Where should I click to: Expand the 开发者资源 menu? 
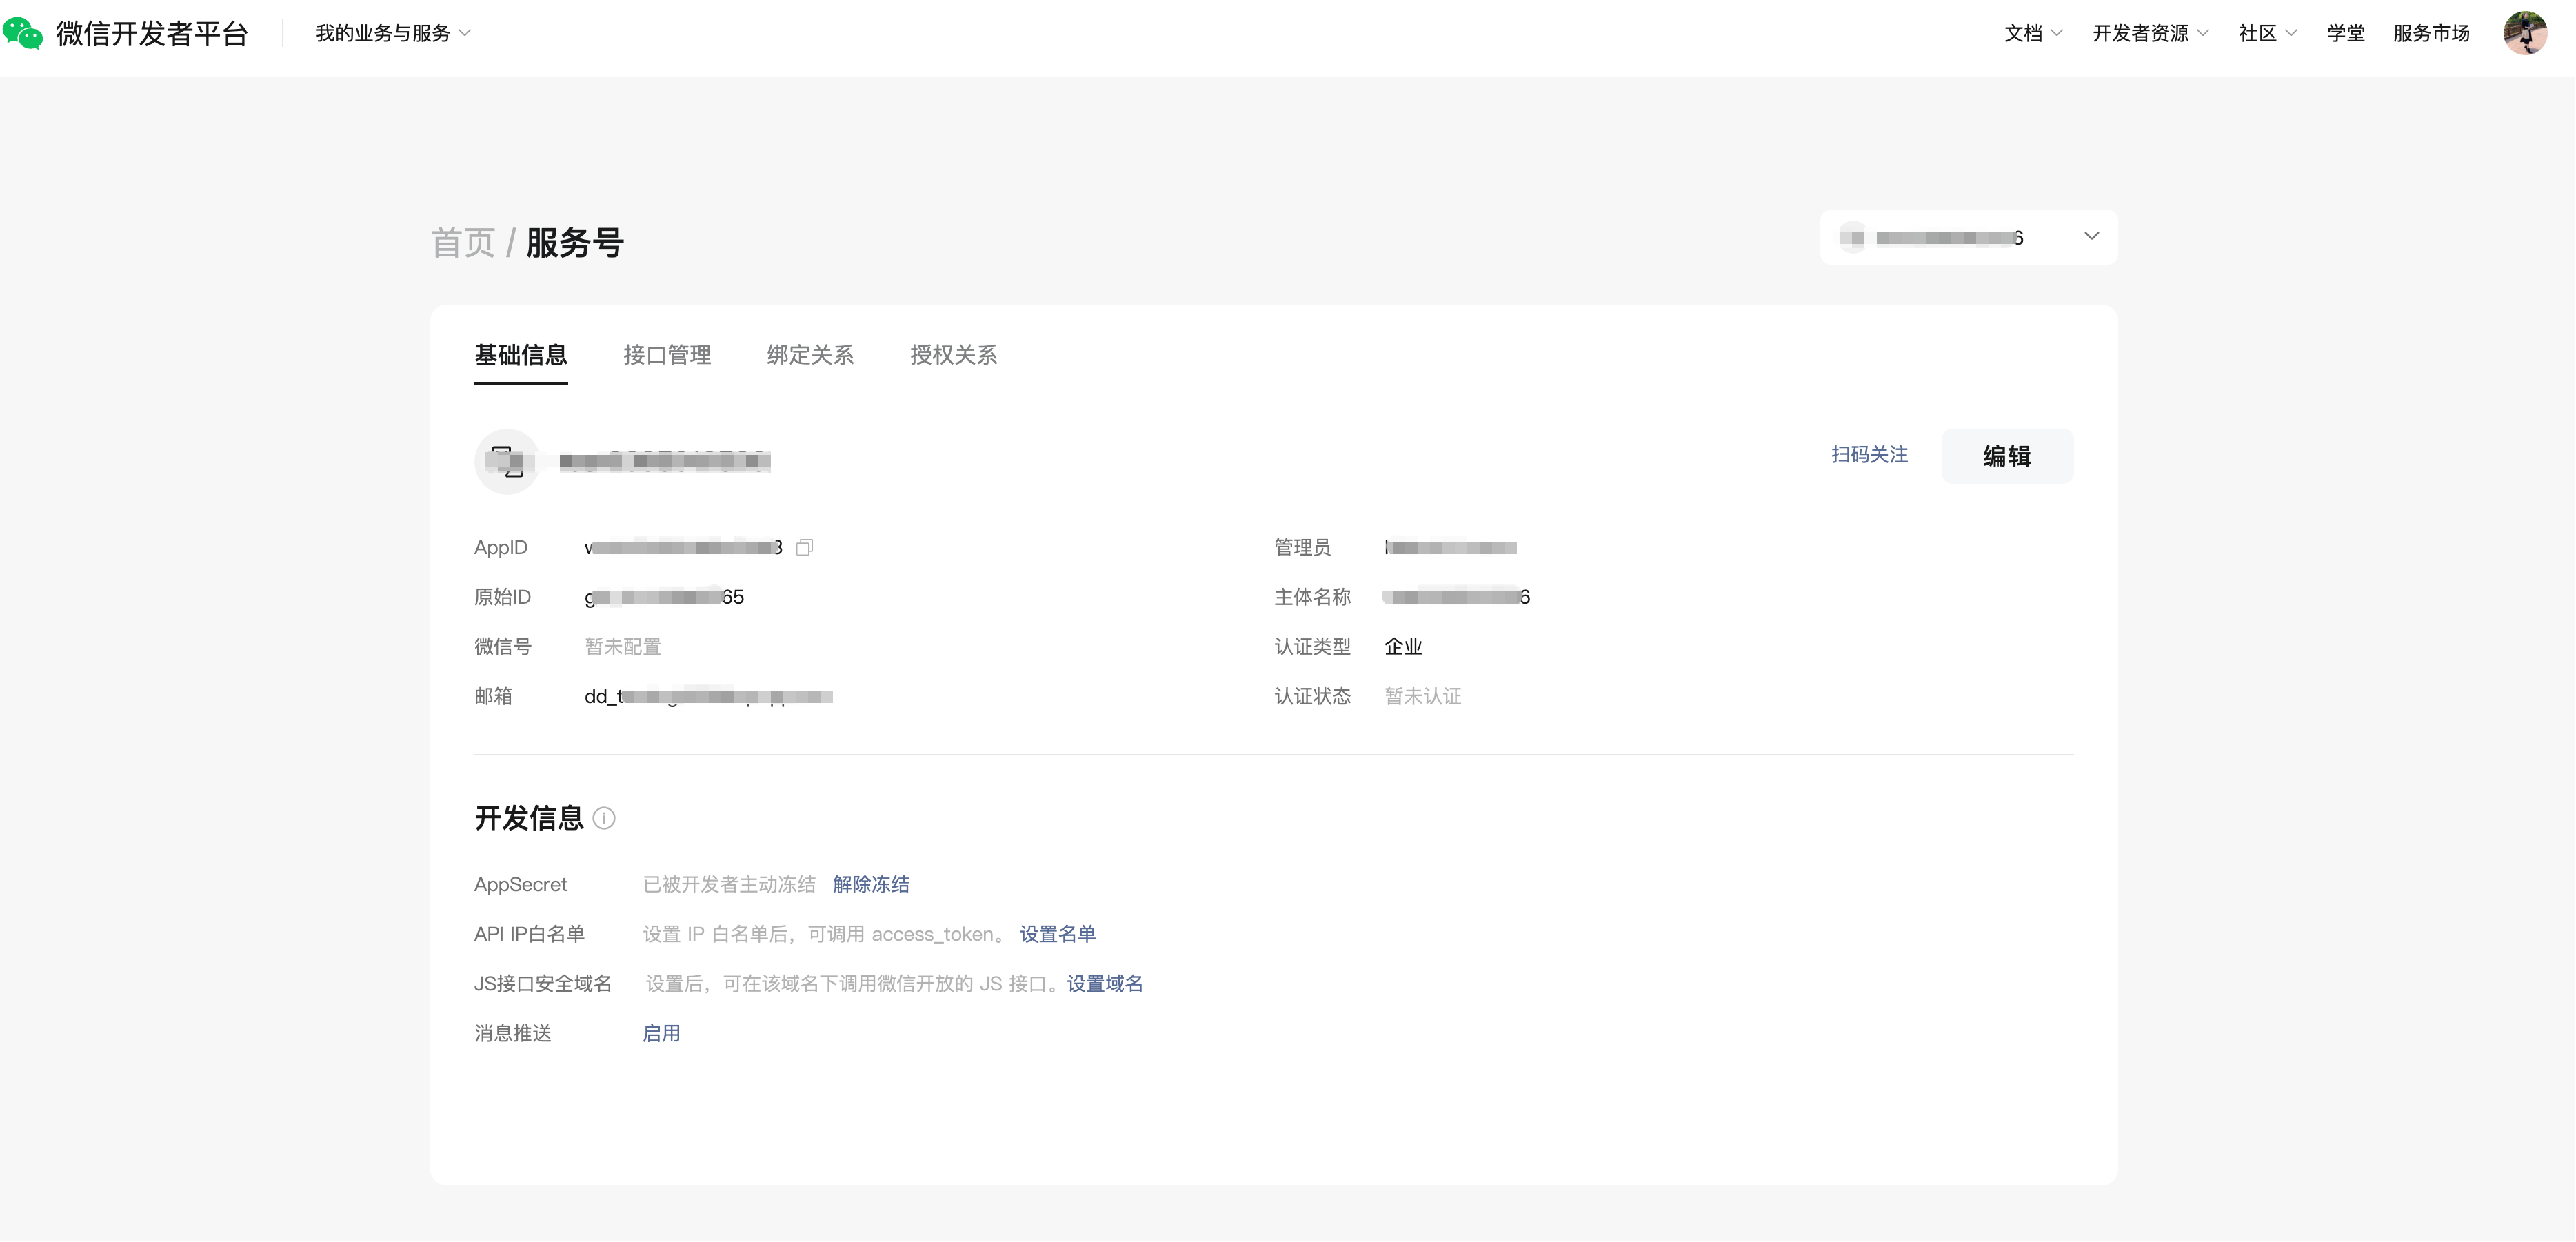[2150, 33]
